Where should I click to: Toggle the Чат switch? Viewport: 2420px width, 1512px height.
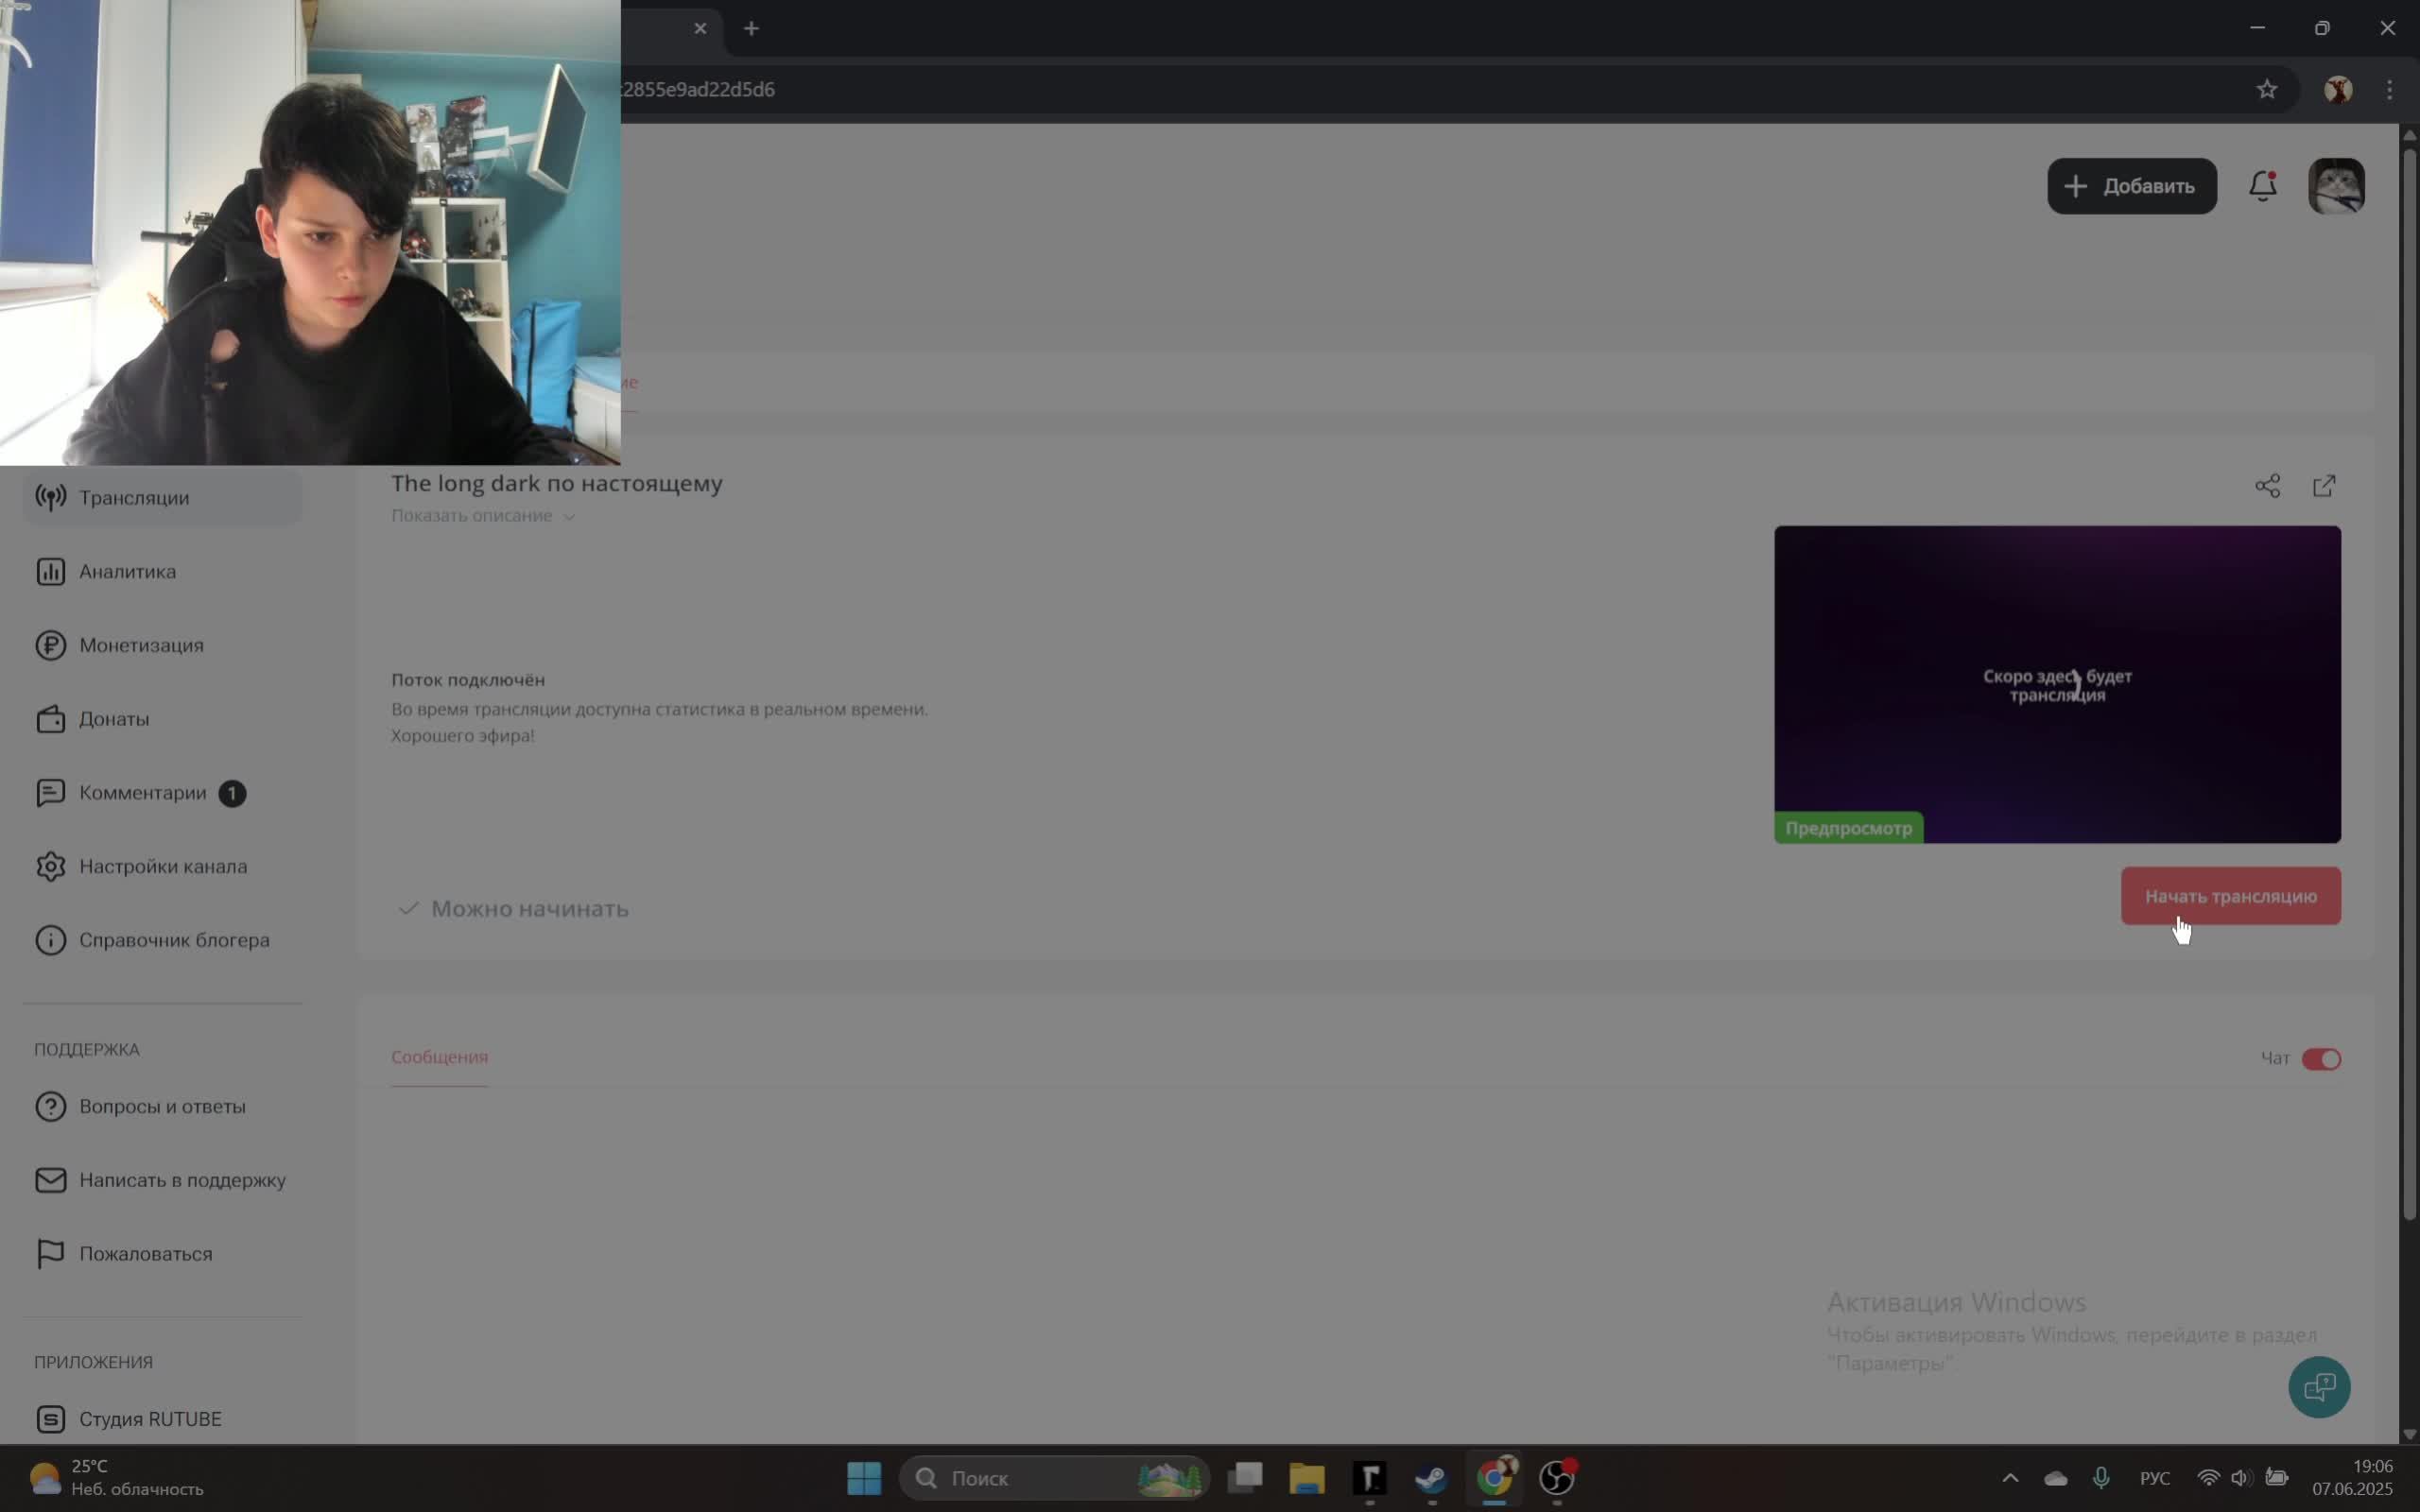point(2321,1059)
